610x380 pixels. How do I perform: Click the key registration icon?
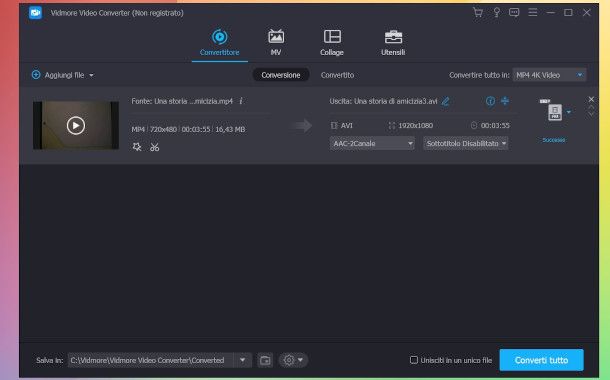(x=496, y=12)
